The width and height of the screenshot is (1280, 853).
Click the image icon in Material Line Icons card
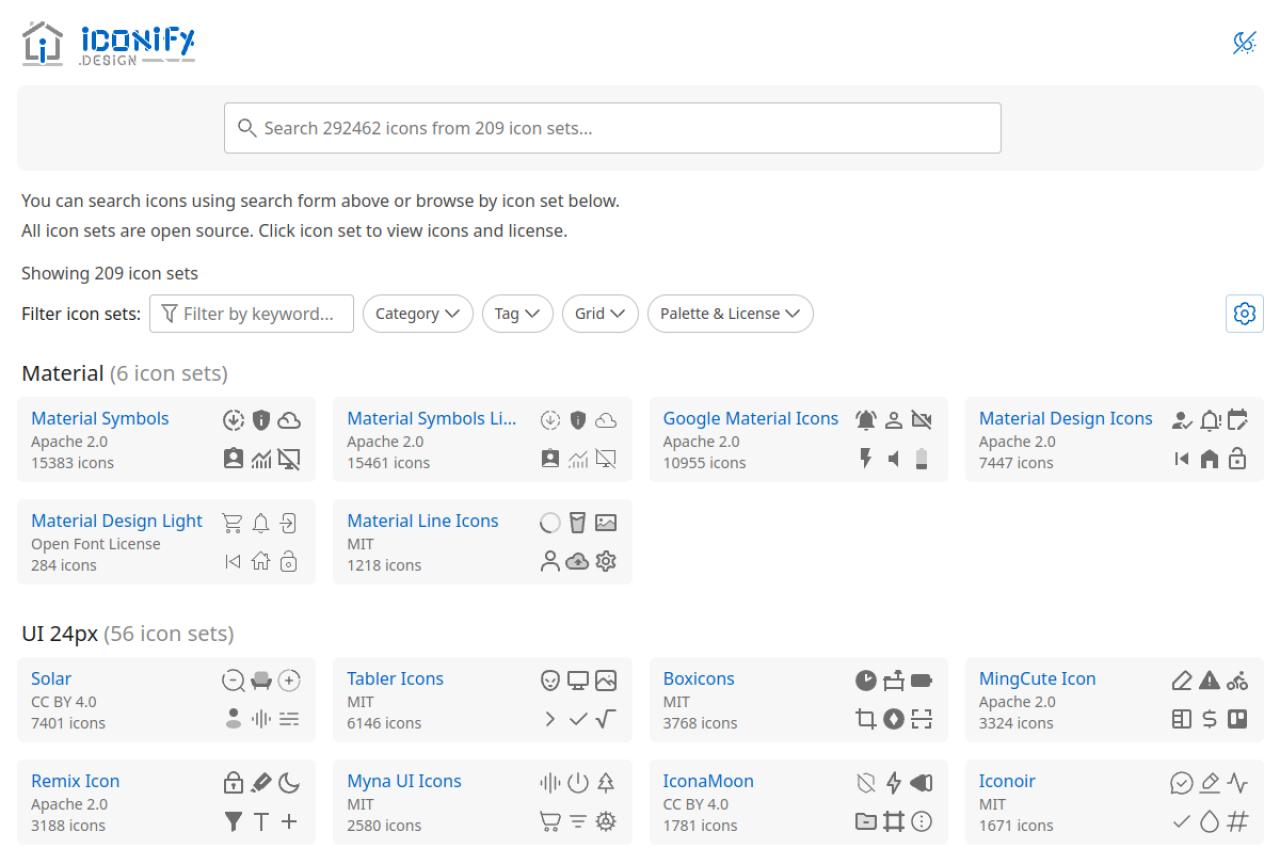tap(605, 522)
